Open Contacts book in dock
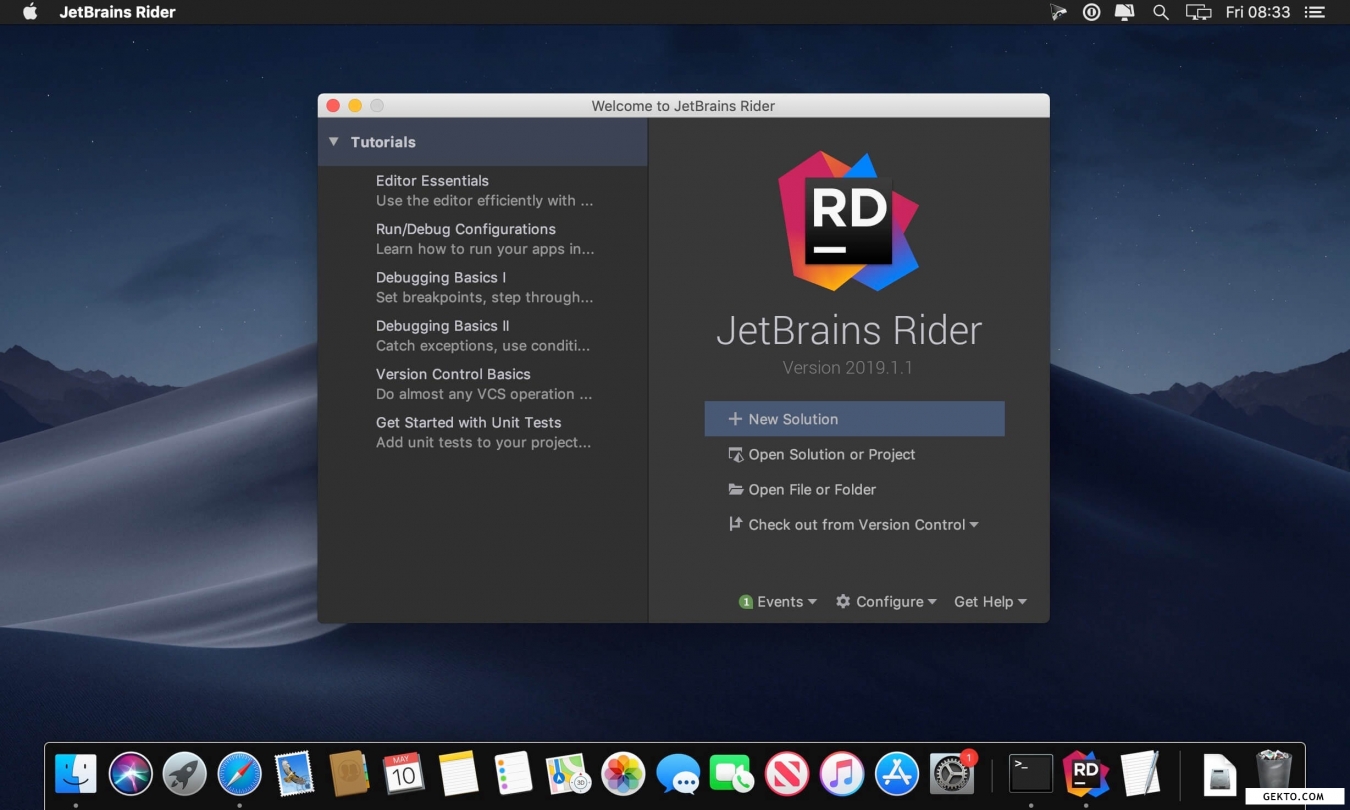This screenshot has width=1350, height=810. pyautogui.click(x=349, y=774)
